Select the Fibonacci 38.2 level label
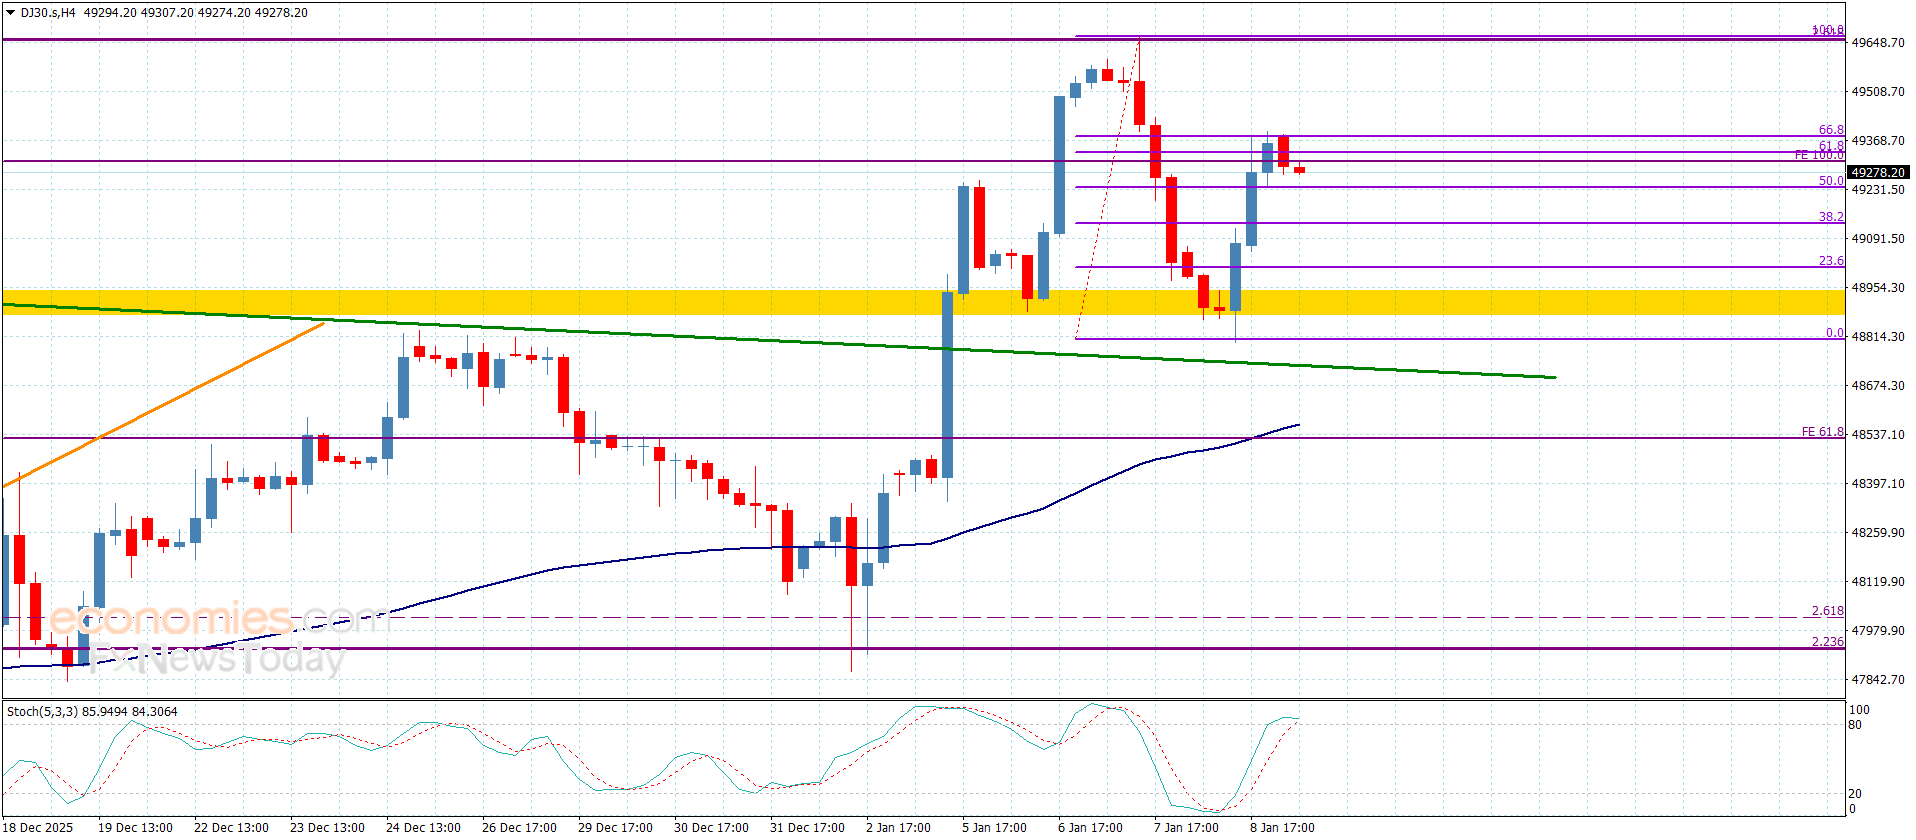Viewport: 1916px width, 840px height. point(1830,217)
